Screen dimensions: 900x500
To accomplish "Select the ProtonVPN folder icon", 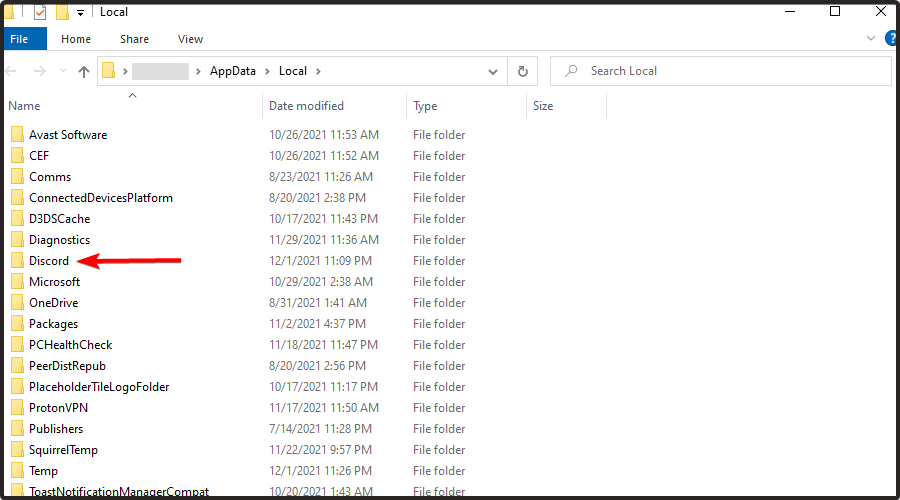I will click(x=17, y=408).
